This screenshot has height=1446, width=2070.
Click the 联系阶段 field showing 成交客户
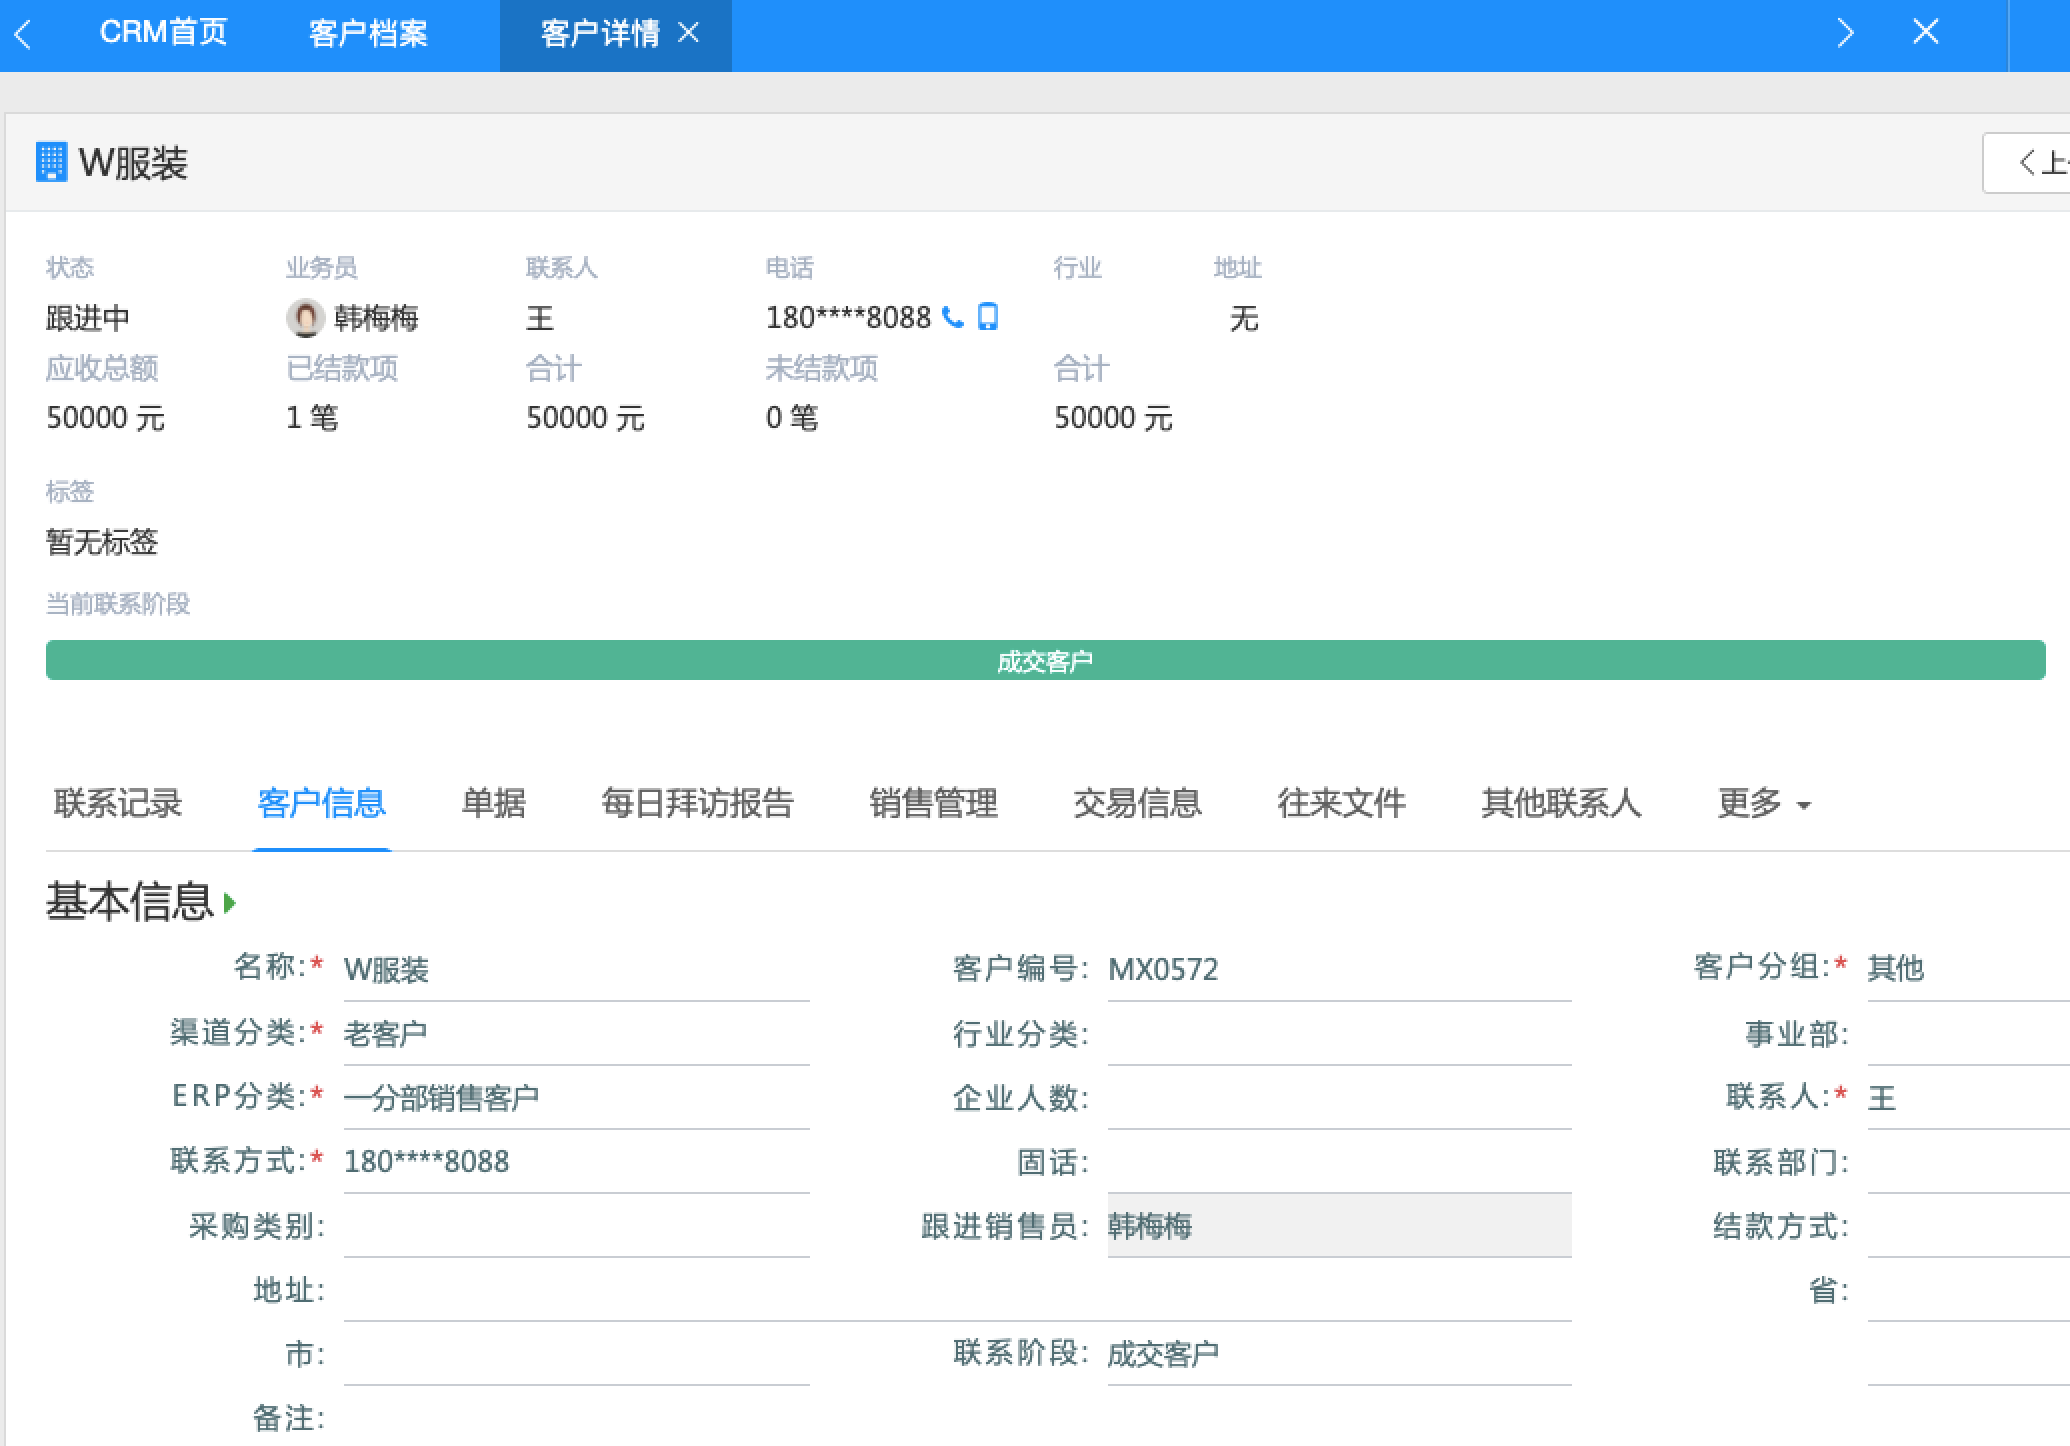point(1339,1353)
